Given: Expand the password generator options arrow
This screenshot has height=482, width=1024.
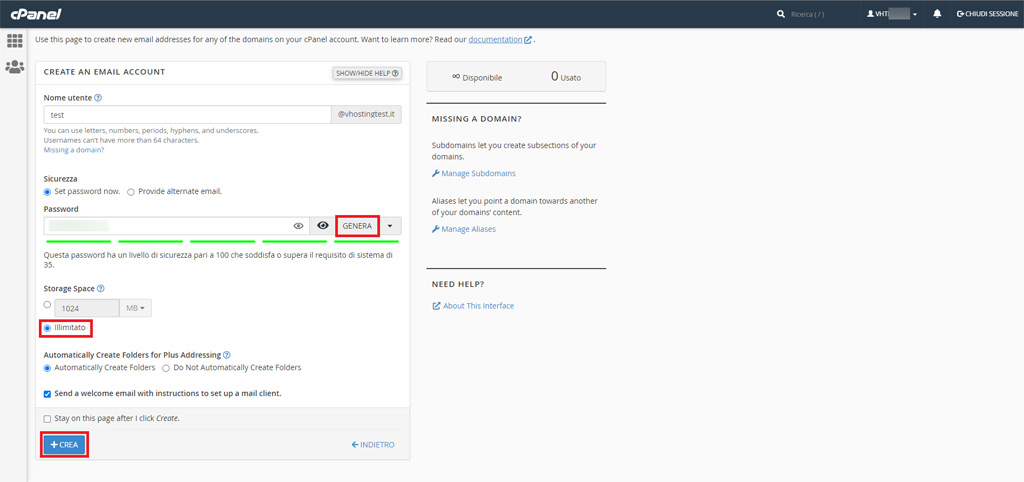Looking at the screenshot, I should (x=390, y=226).
